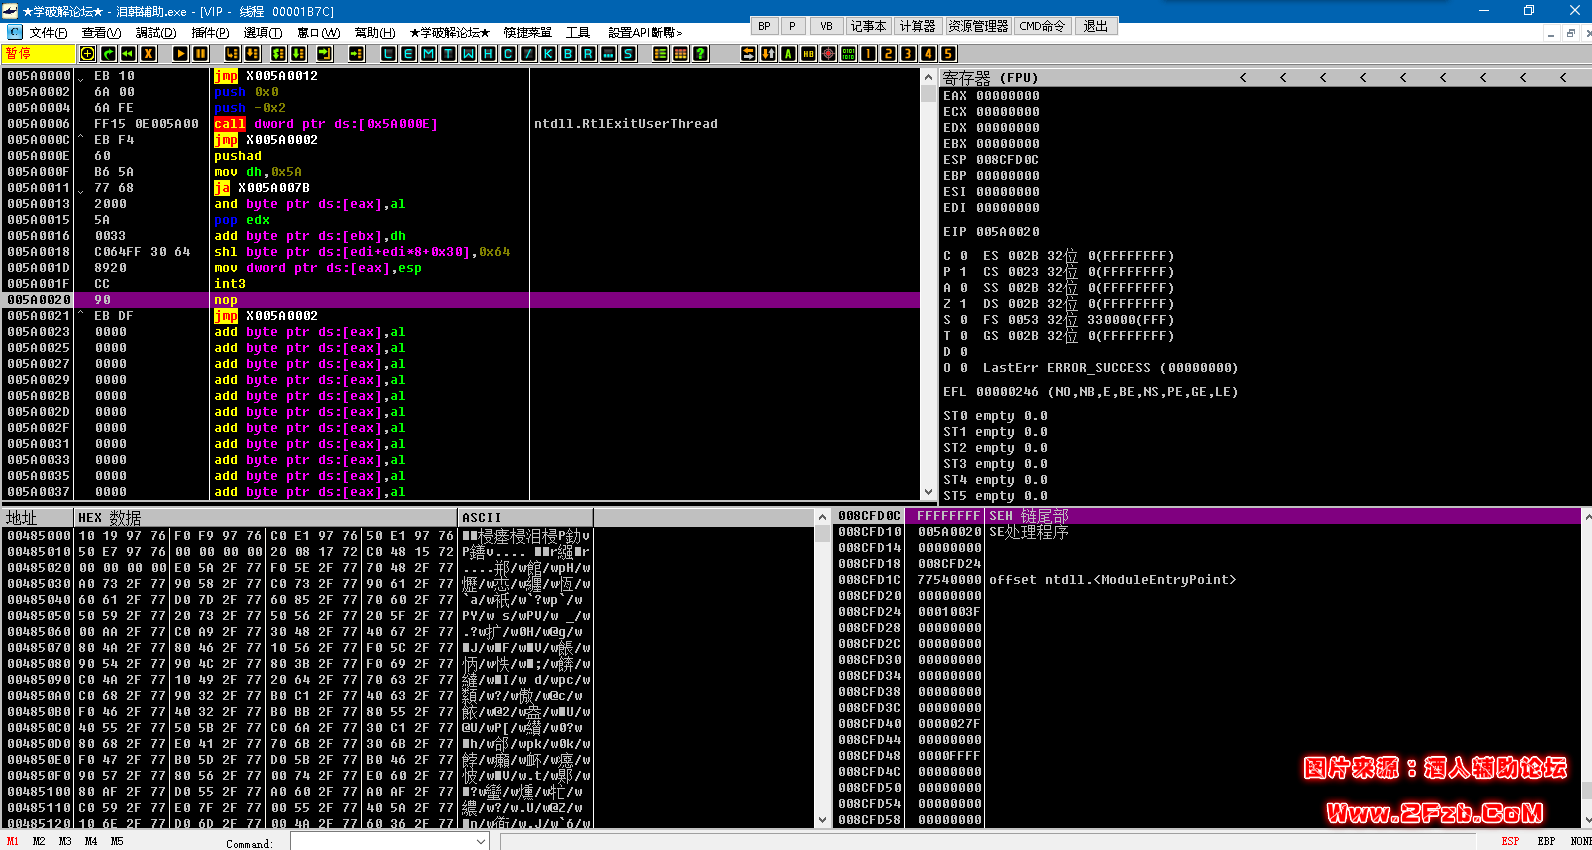Open the Source (S) icon
The width and height of the screenshot is (1592, 850).
pos(628,54)
